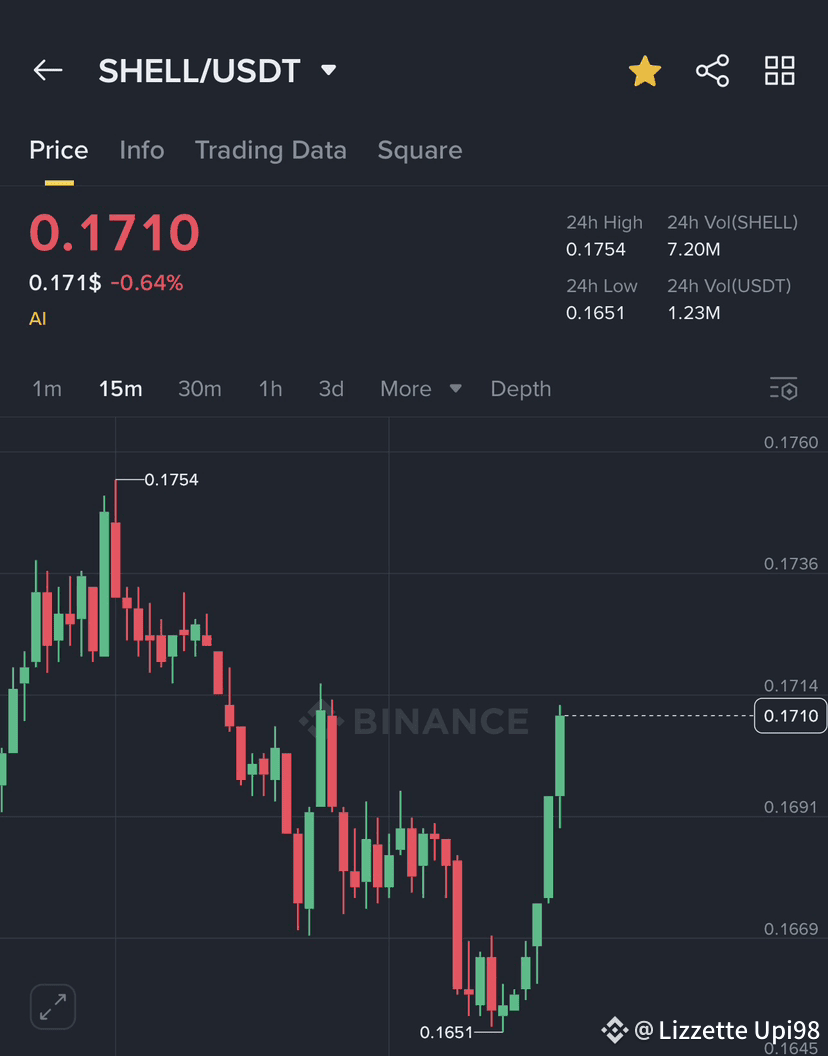Screen dimensions: 828x1056
Task: Share the SHELL/USDT chart
Action: 712,70
